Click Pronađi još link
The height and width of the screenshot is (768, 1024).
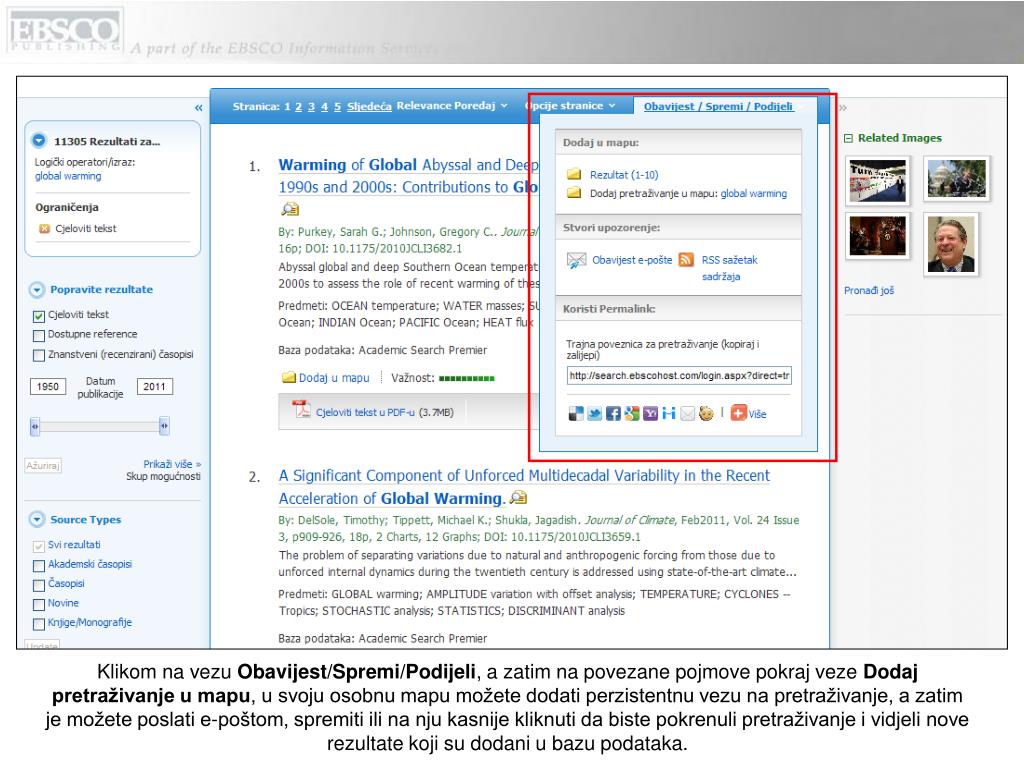click(869, 291)
